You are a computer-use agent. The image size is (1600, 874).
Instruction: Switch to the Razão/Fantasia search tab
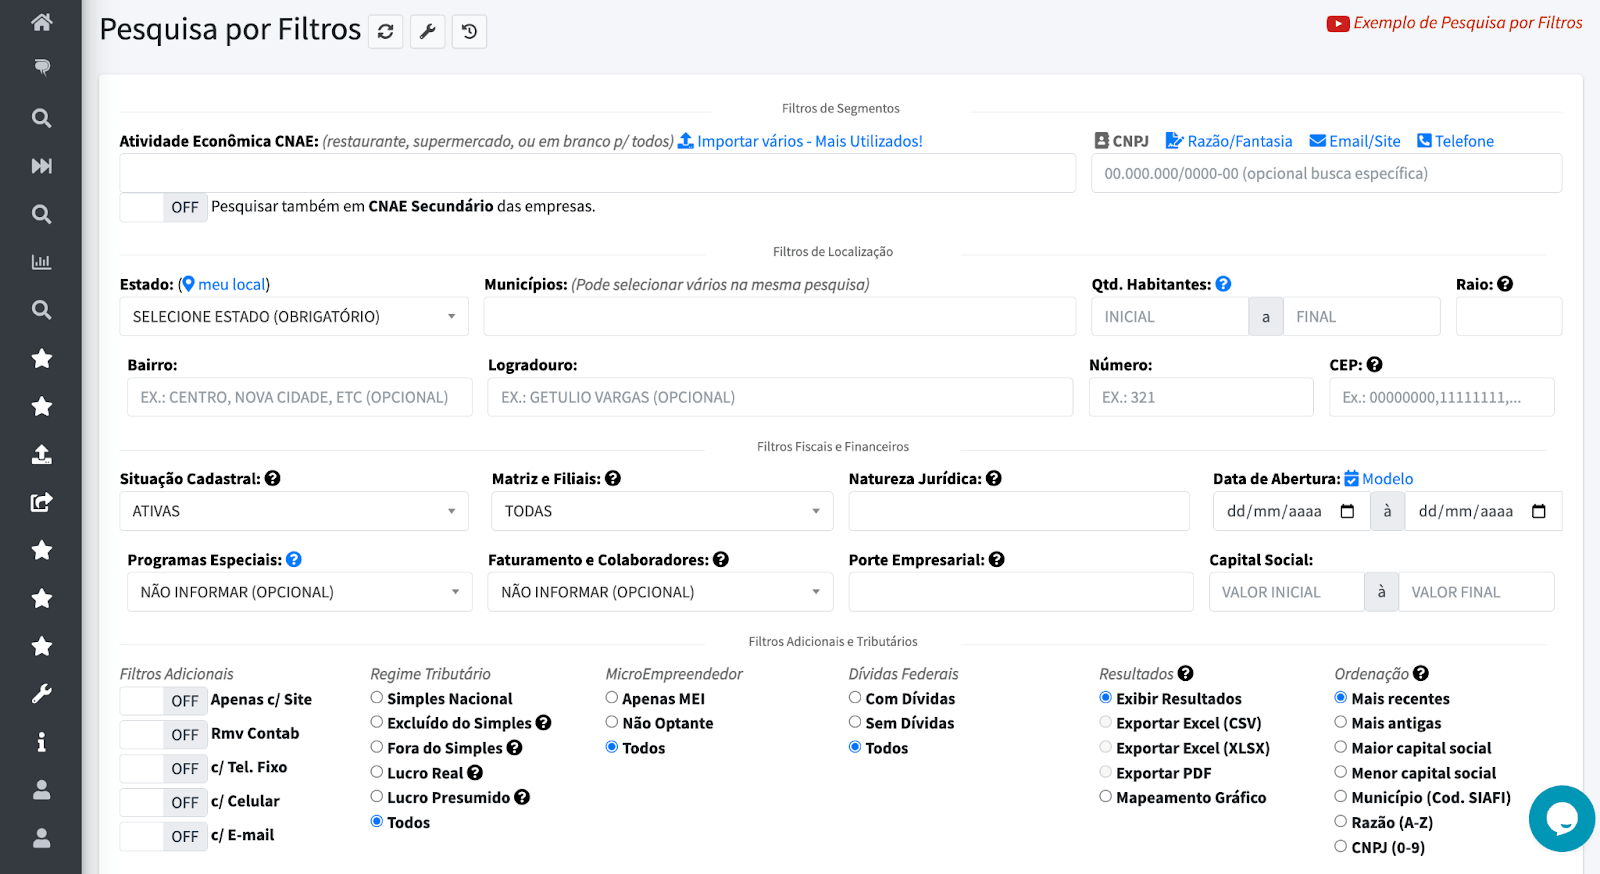pyautogui.click(x=1229, y=141)
